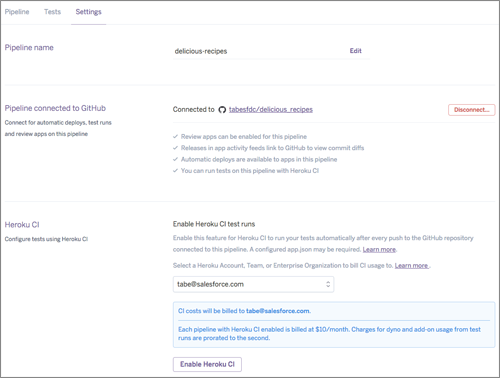Click checkmark beside run tests line
The image size is (500, 378).
[175, 170]
